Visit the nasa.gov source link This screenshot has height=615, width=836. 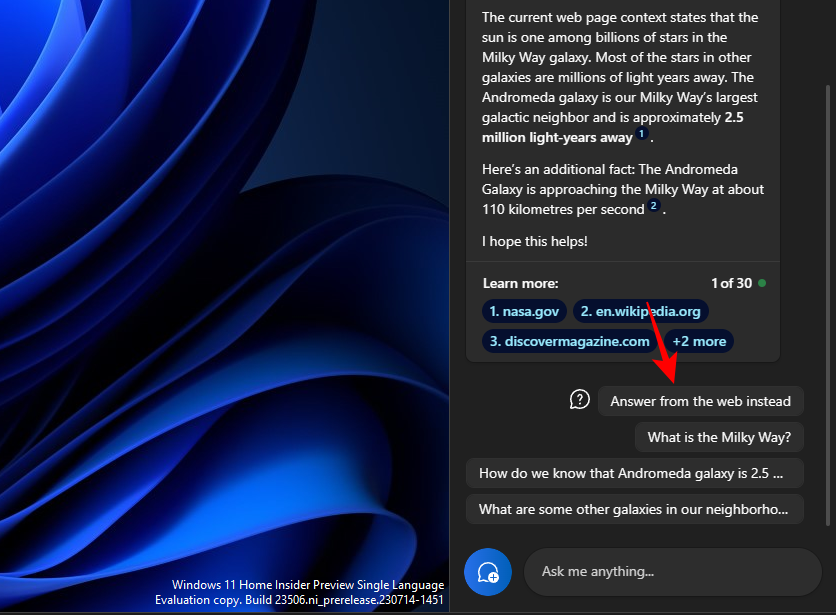pyautogui.click(x=524, y=311)
